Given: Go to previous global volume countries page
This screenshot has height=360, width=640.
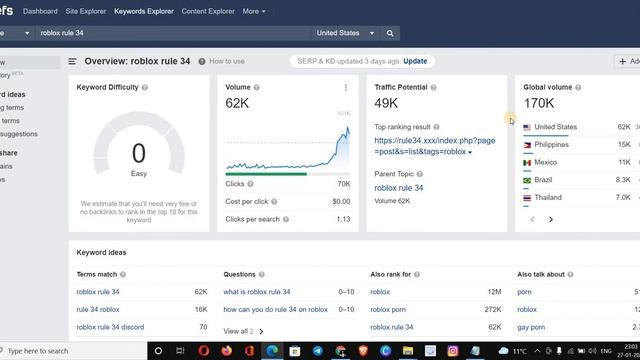Looking at the screenshot, I should click(x=532, y=220).
